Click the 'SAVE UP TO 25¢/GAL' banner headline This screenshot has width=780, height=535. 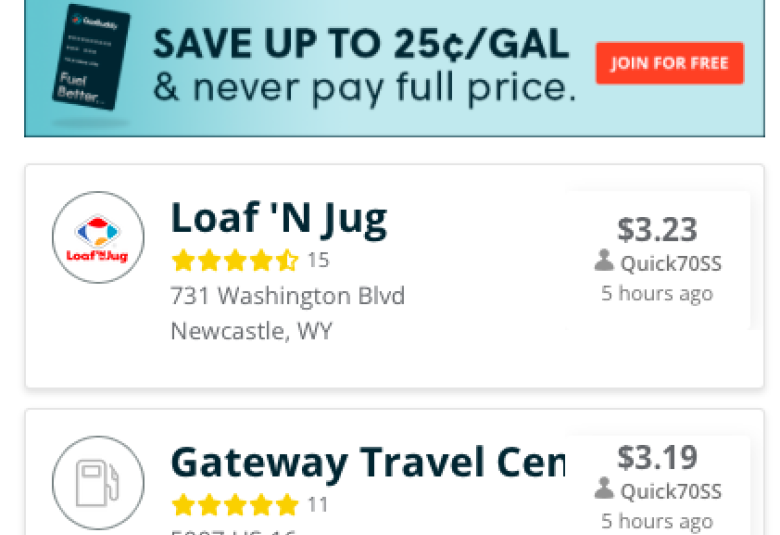pyautogui.click(x=361, y=44)
